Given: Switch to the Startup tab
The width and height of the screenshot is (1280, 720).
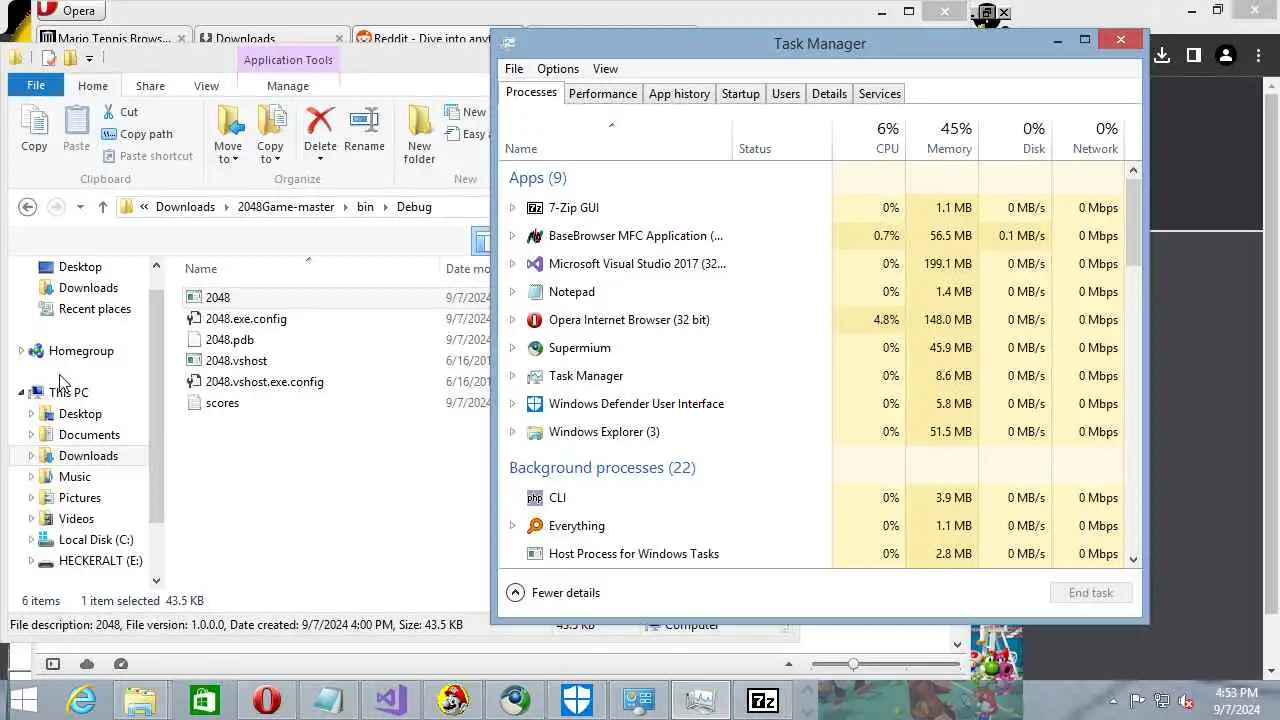Looking at the screenshot, I should 740,94.
